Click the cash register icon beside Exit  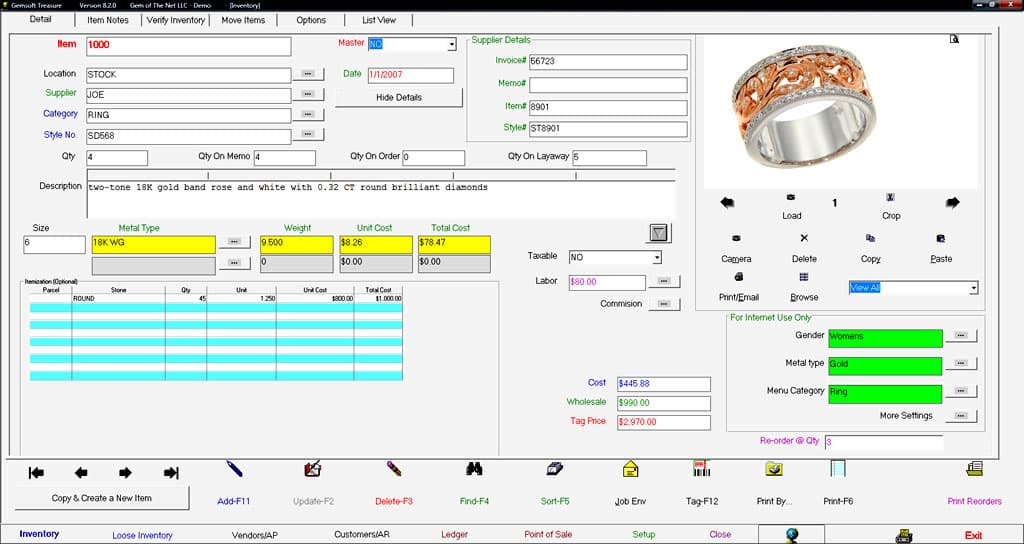[x=904, y=536]
